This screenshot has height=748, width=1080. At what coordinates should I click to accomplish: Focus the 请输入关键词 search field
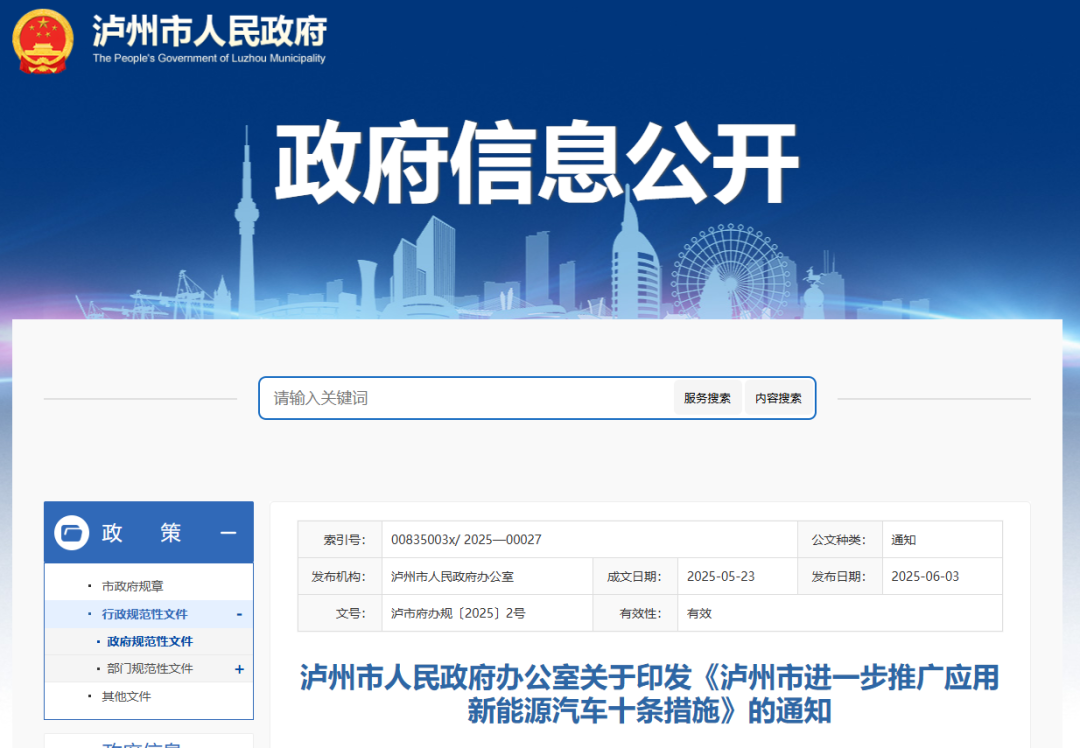tap(467, 398)
